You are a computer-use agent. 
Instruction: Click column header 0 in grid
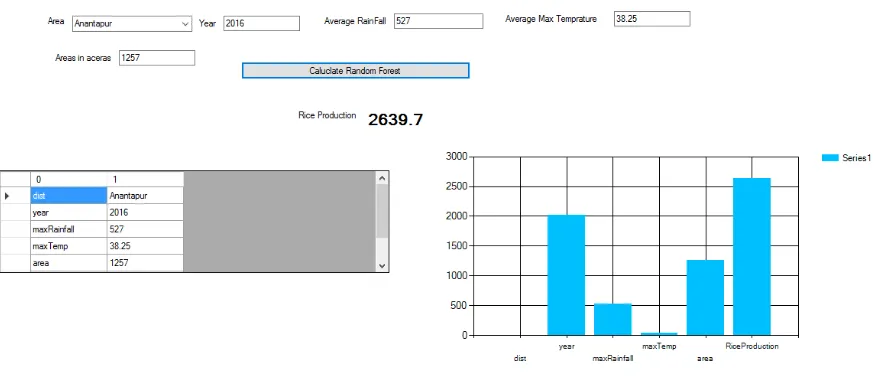pyautogui.click(x=69, y=179)
